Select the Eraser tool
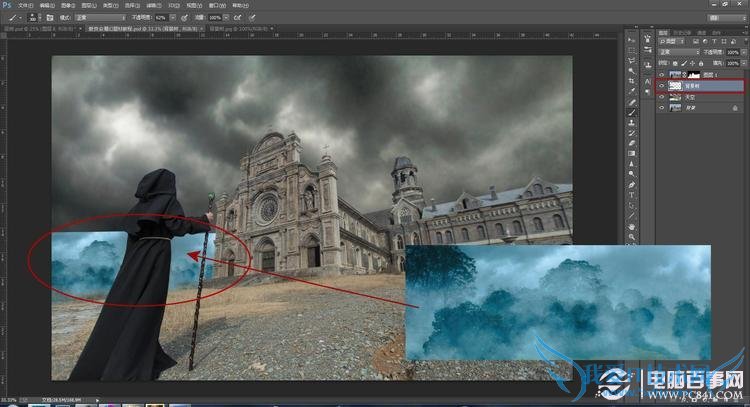Viewport: 750px width, 407px height. click(x=632, y=143)
